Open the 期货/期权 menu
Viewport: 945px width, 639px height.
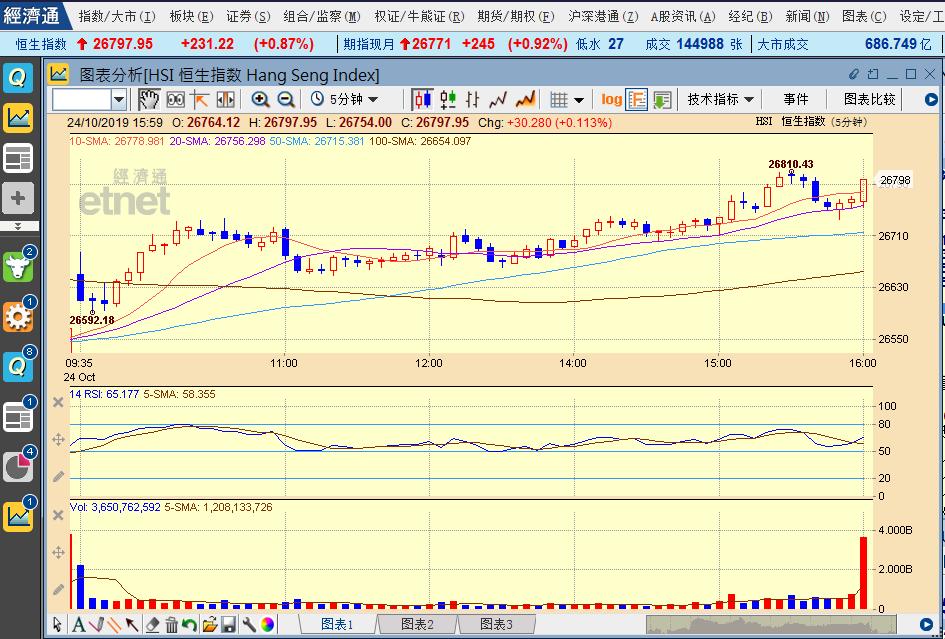(516, 16)
